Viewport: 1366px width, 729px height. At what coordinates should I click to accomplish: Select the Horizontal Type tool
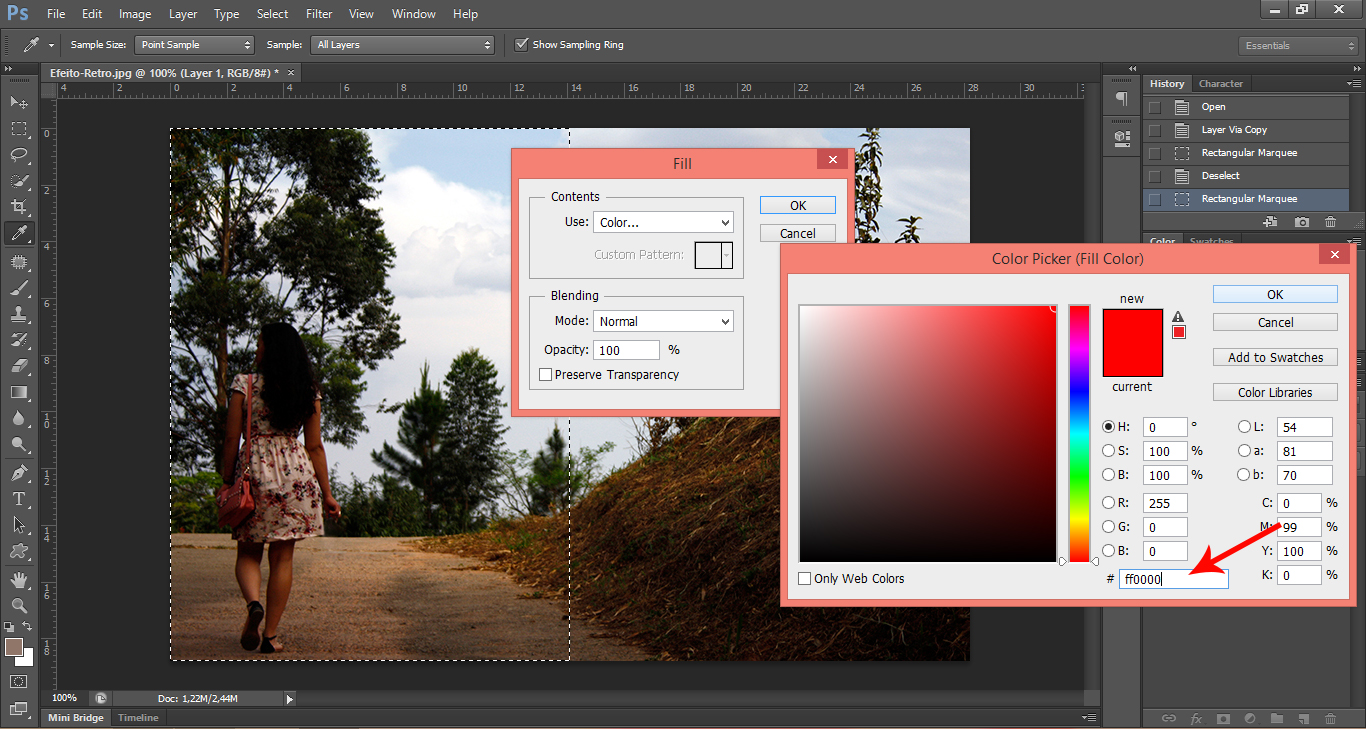coord(19,499)
